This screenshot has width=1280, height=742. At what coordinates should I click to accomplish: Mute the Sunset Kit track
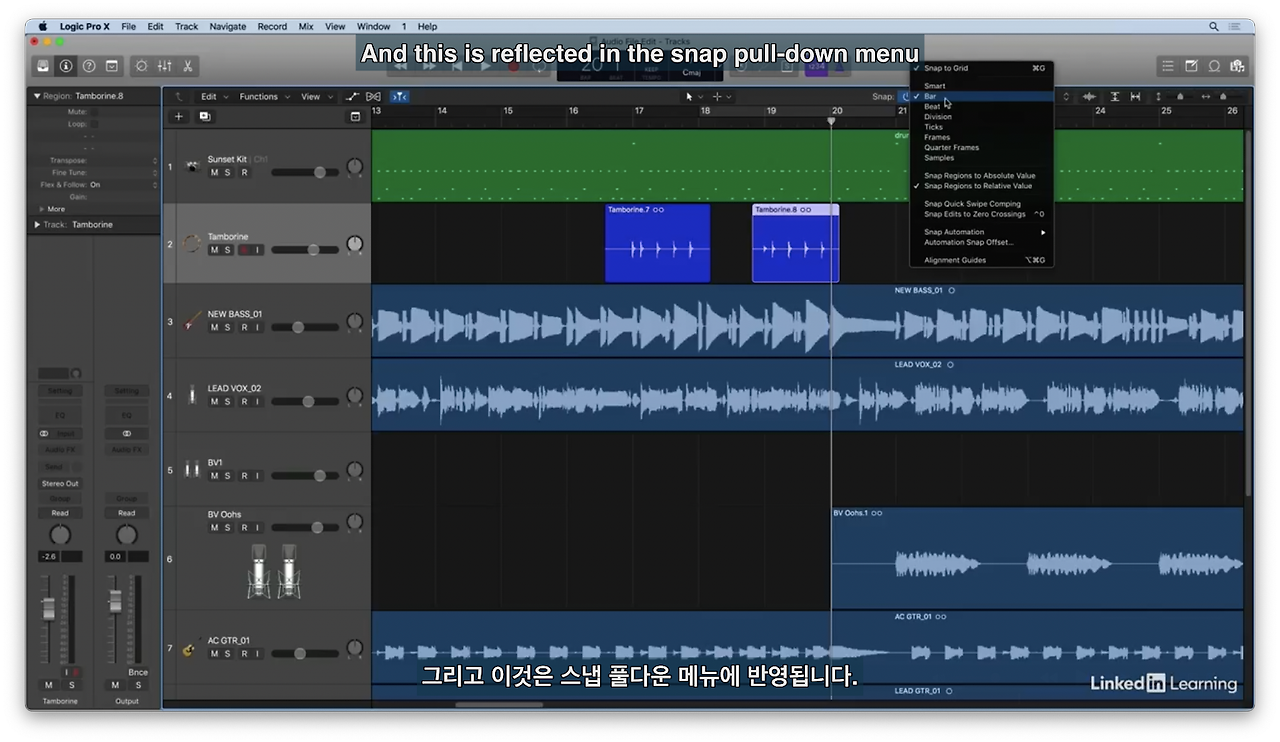(x=214, y=173)
